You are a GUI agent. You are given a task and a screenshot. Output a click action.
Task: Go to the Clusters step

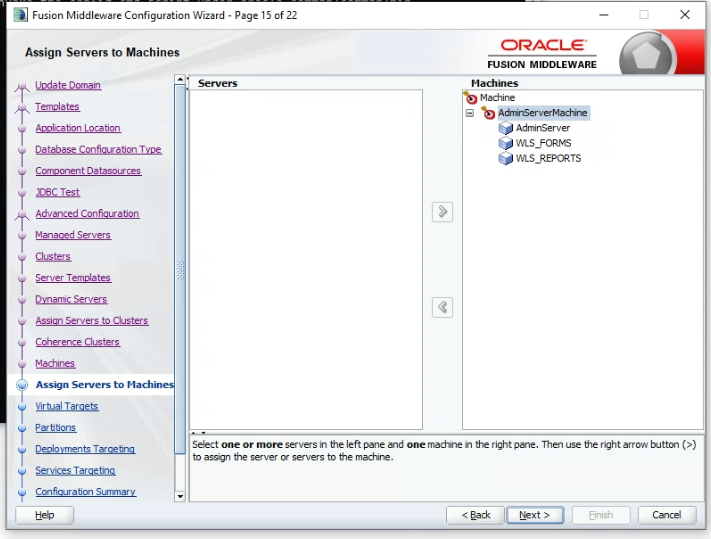coord(53,256)
